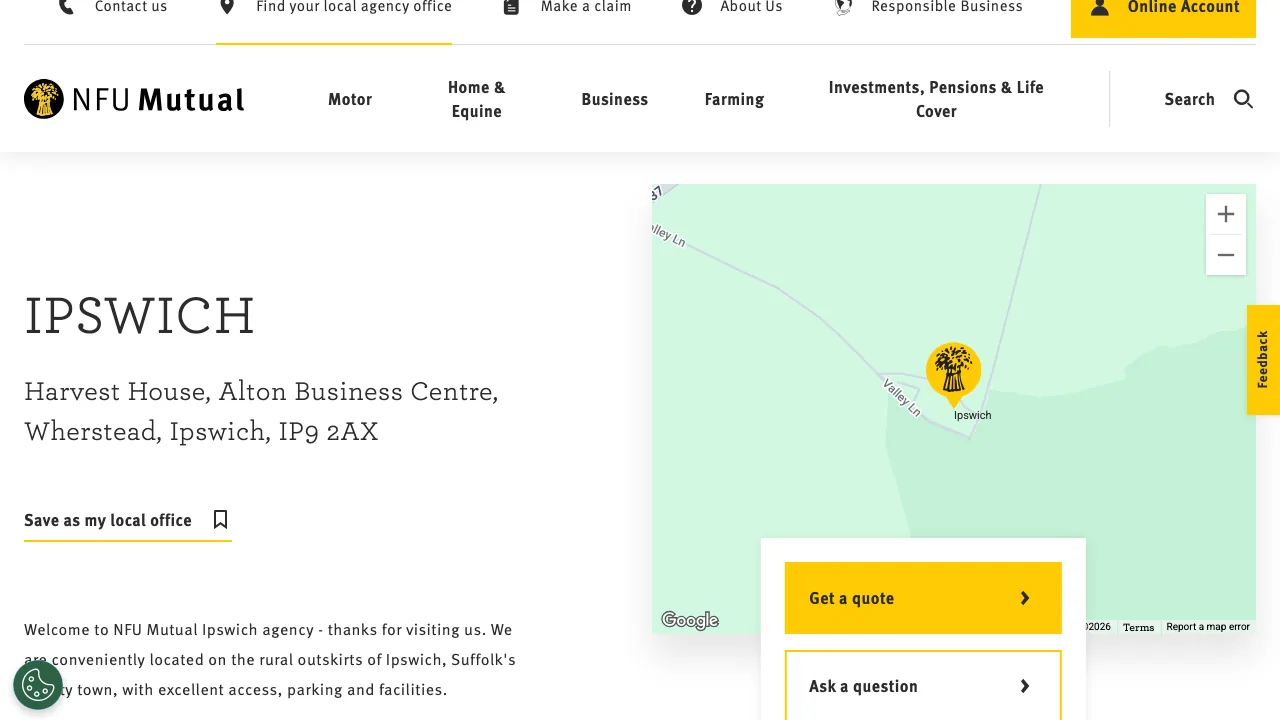The height and width of the screenshot is (720, 1280).
Task: Click the location pin icon in header
Action: coord(227,8)
